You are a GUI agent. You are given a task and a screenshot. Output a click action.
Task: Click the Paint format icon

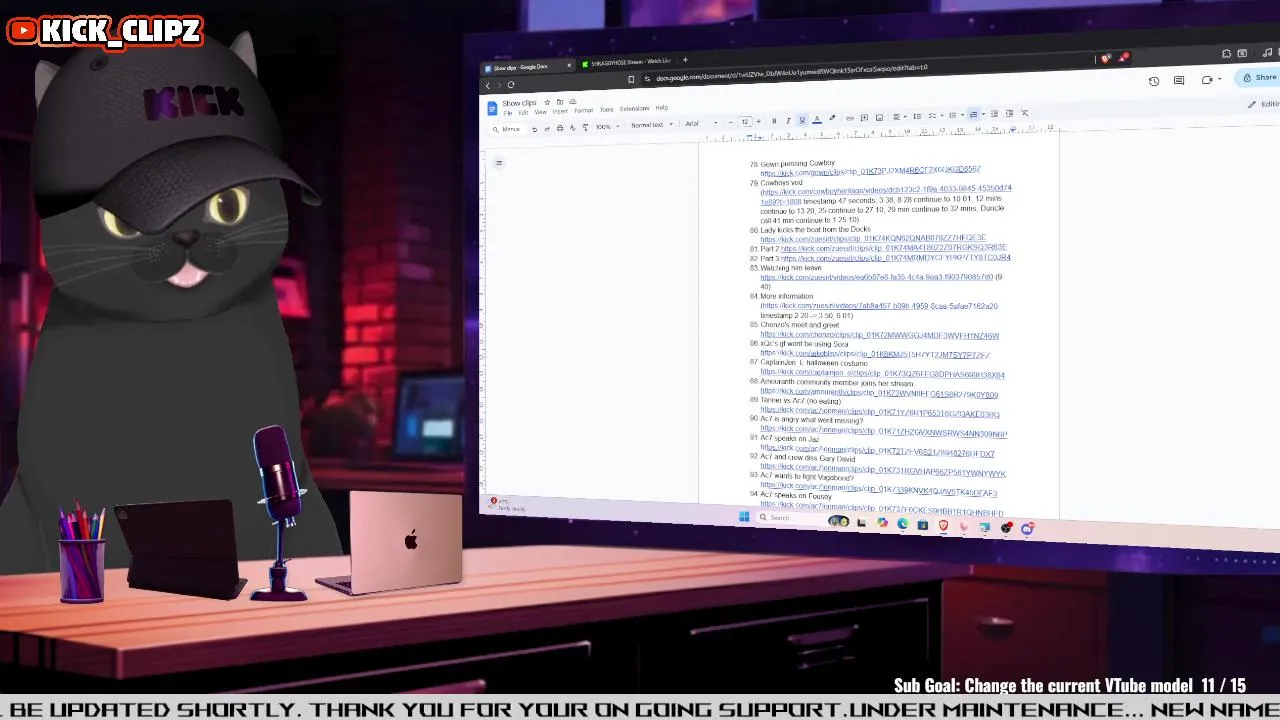585,127
